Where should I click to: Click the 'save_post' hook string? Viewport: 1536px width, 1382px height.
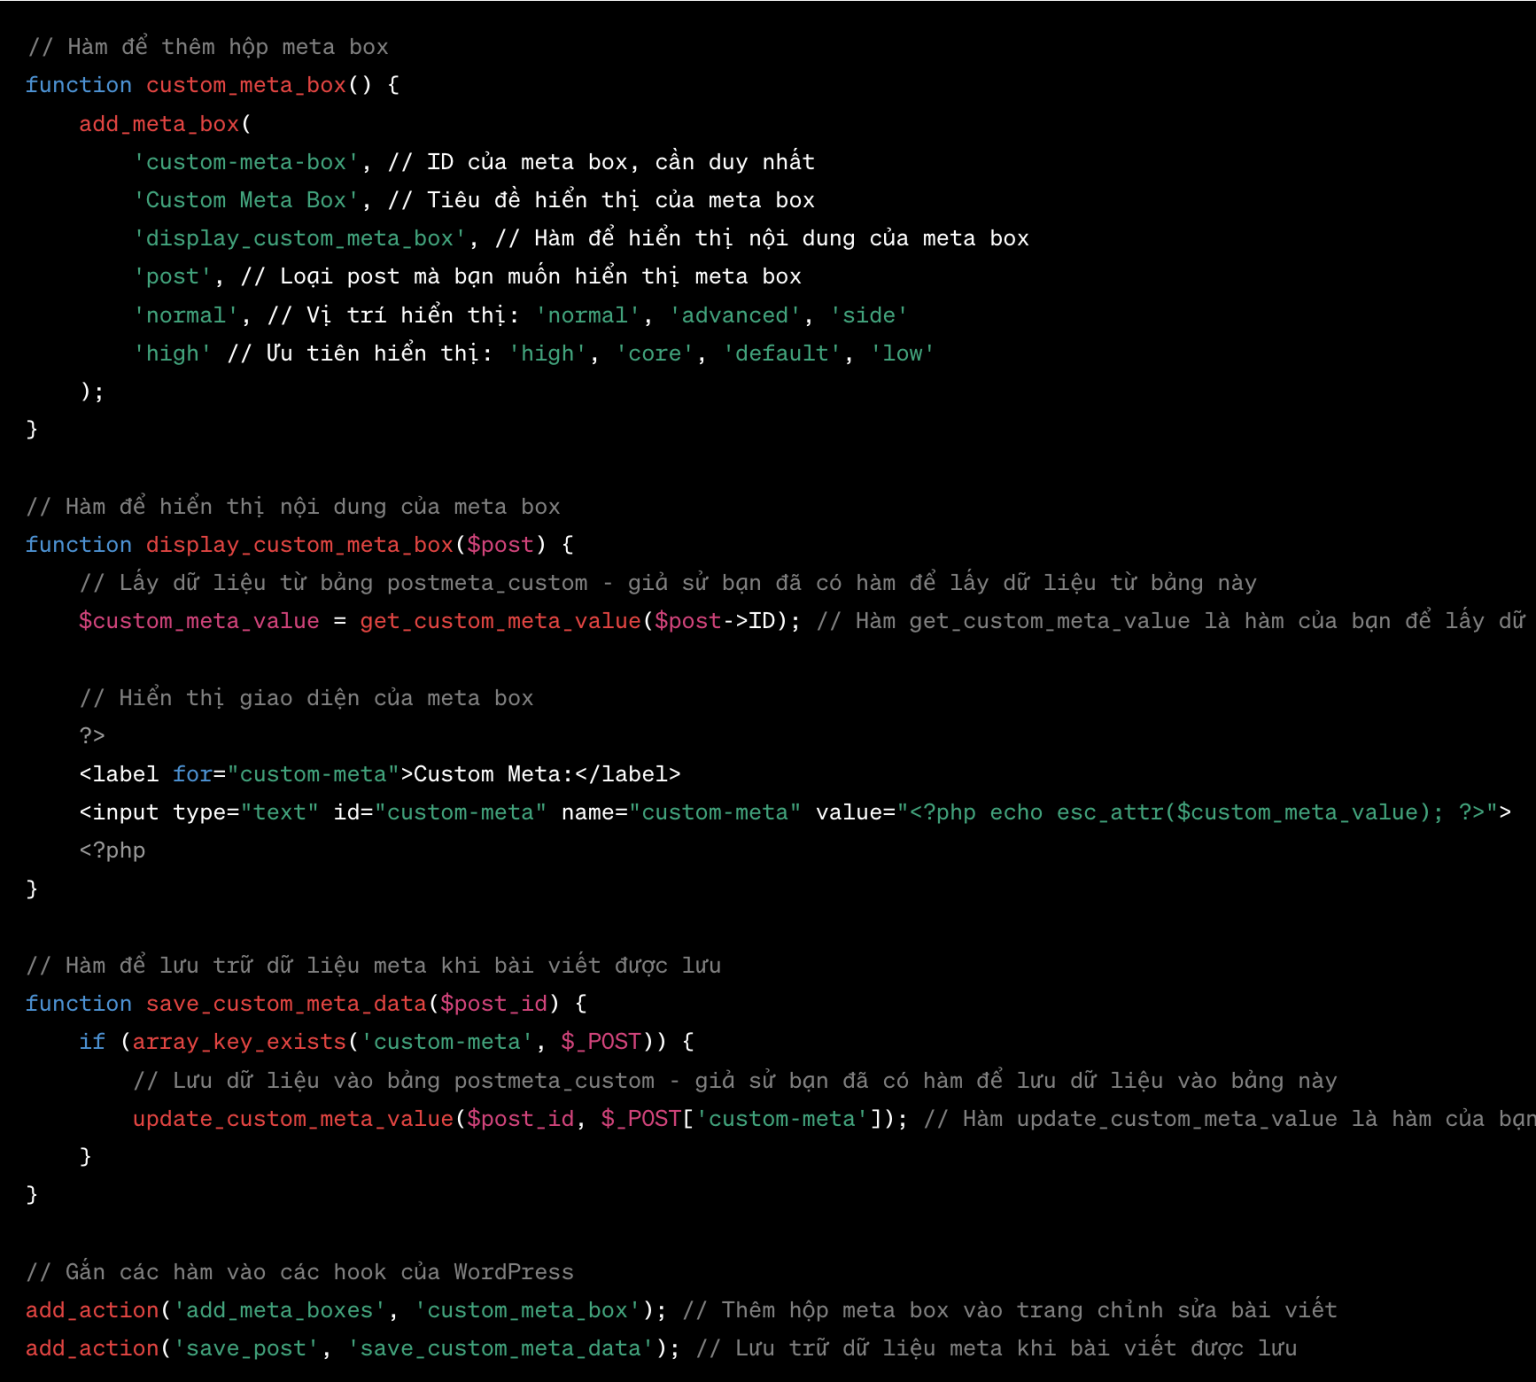[245, 1349]
